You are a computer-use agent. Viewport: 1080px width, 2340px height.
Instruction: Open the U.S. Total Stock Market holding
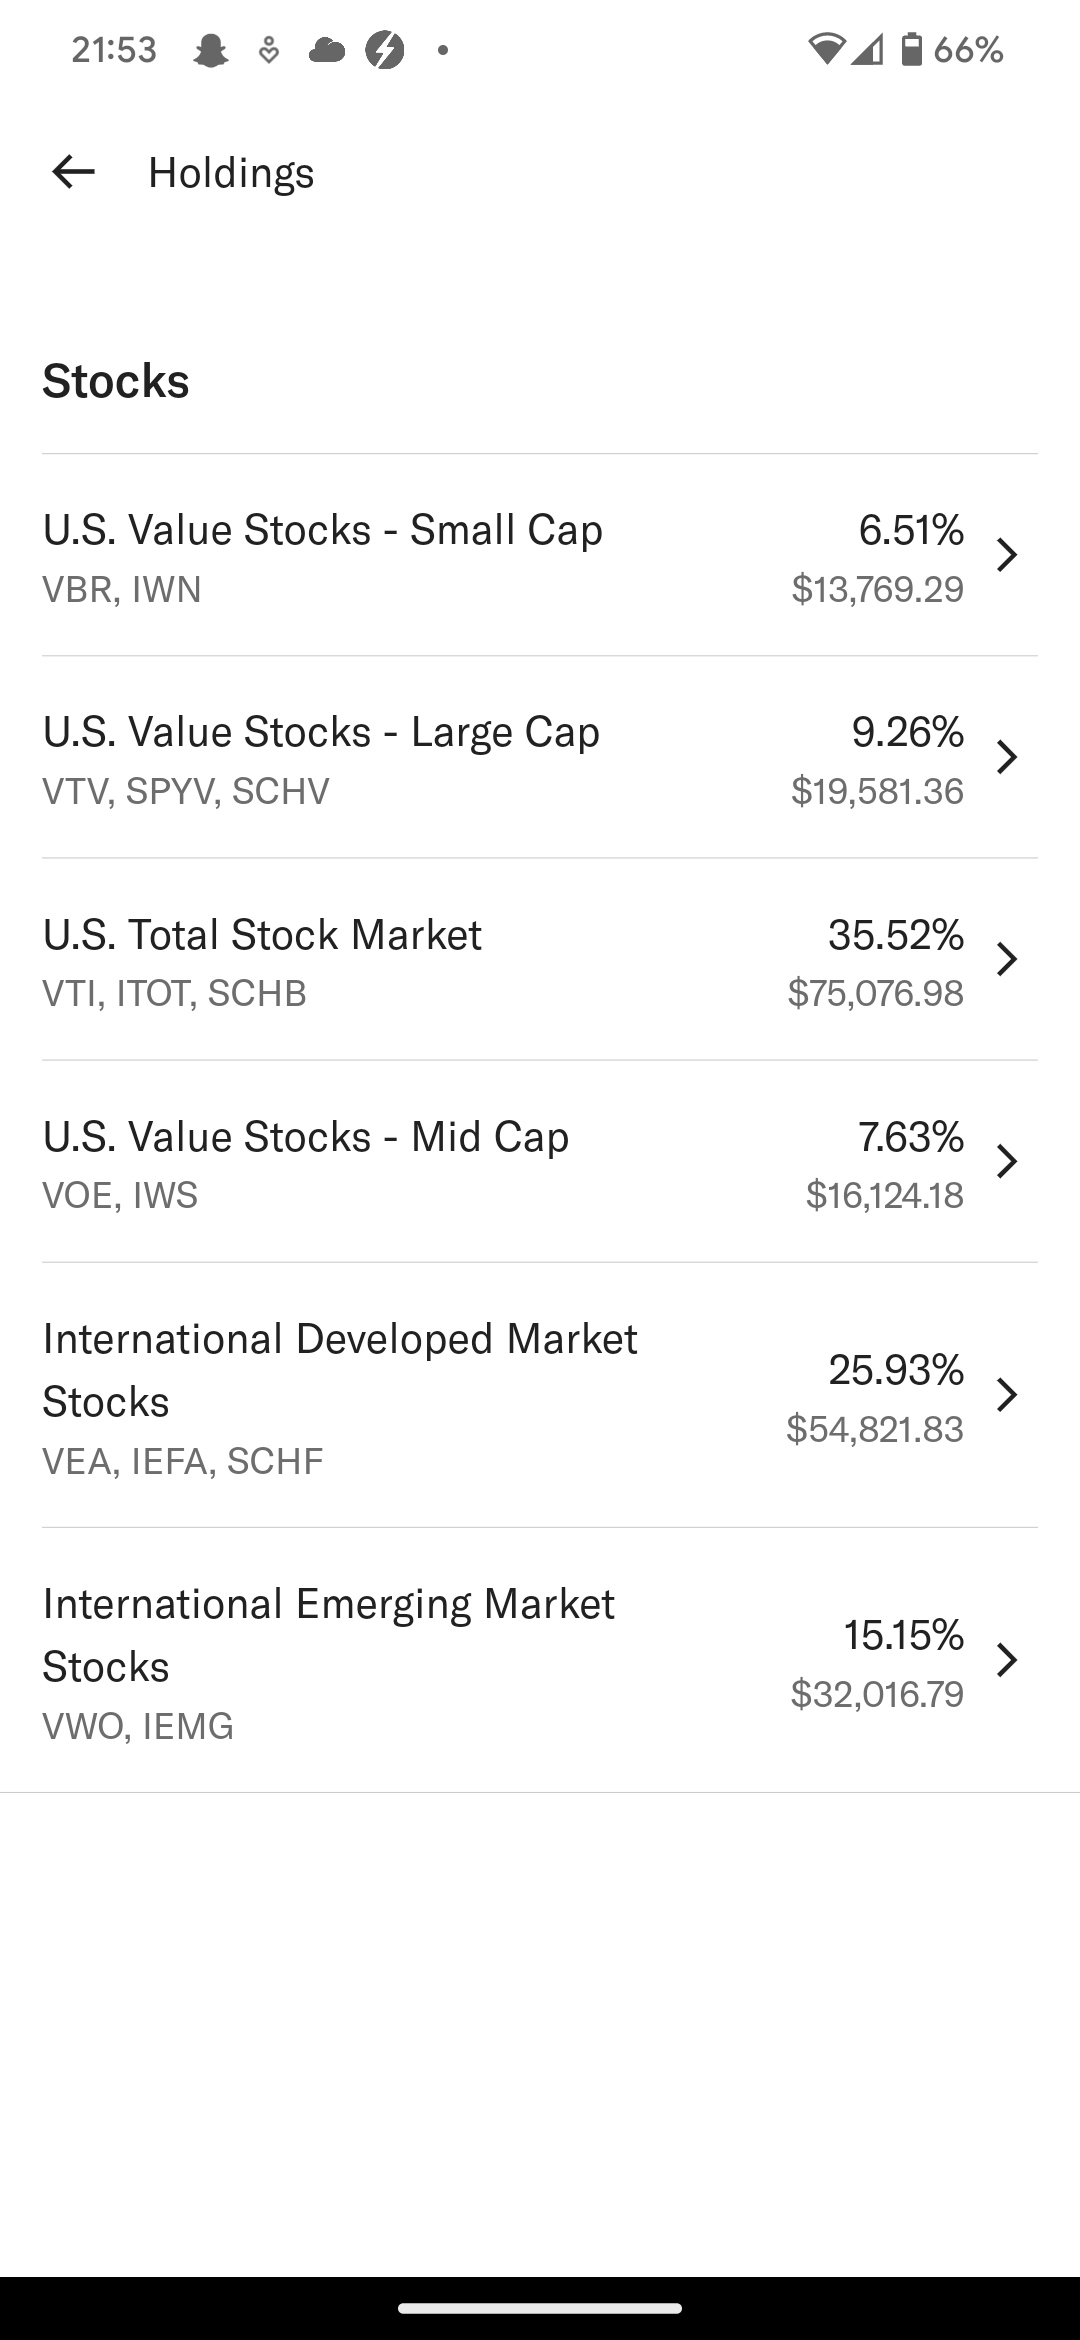(540, 960)
